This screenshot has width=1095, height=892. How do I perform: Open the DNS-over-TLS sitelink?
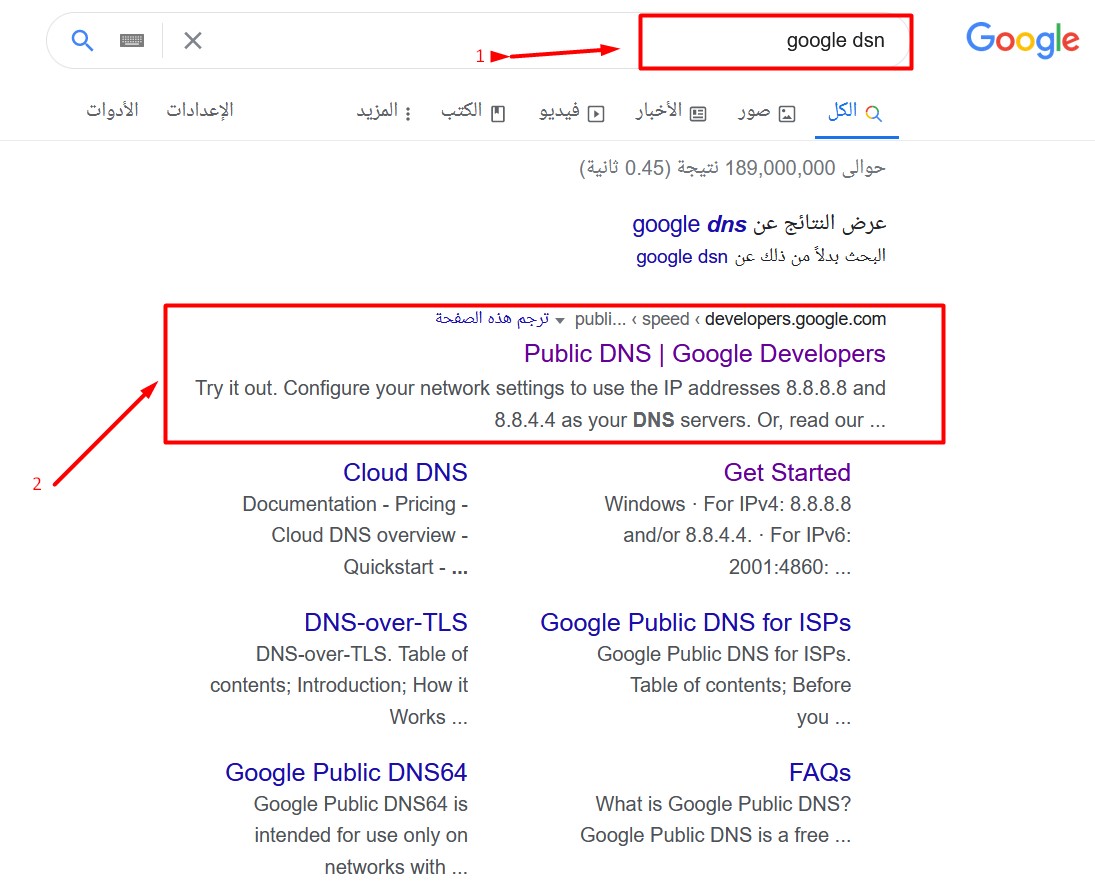(385, 622)
